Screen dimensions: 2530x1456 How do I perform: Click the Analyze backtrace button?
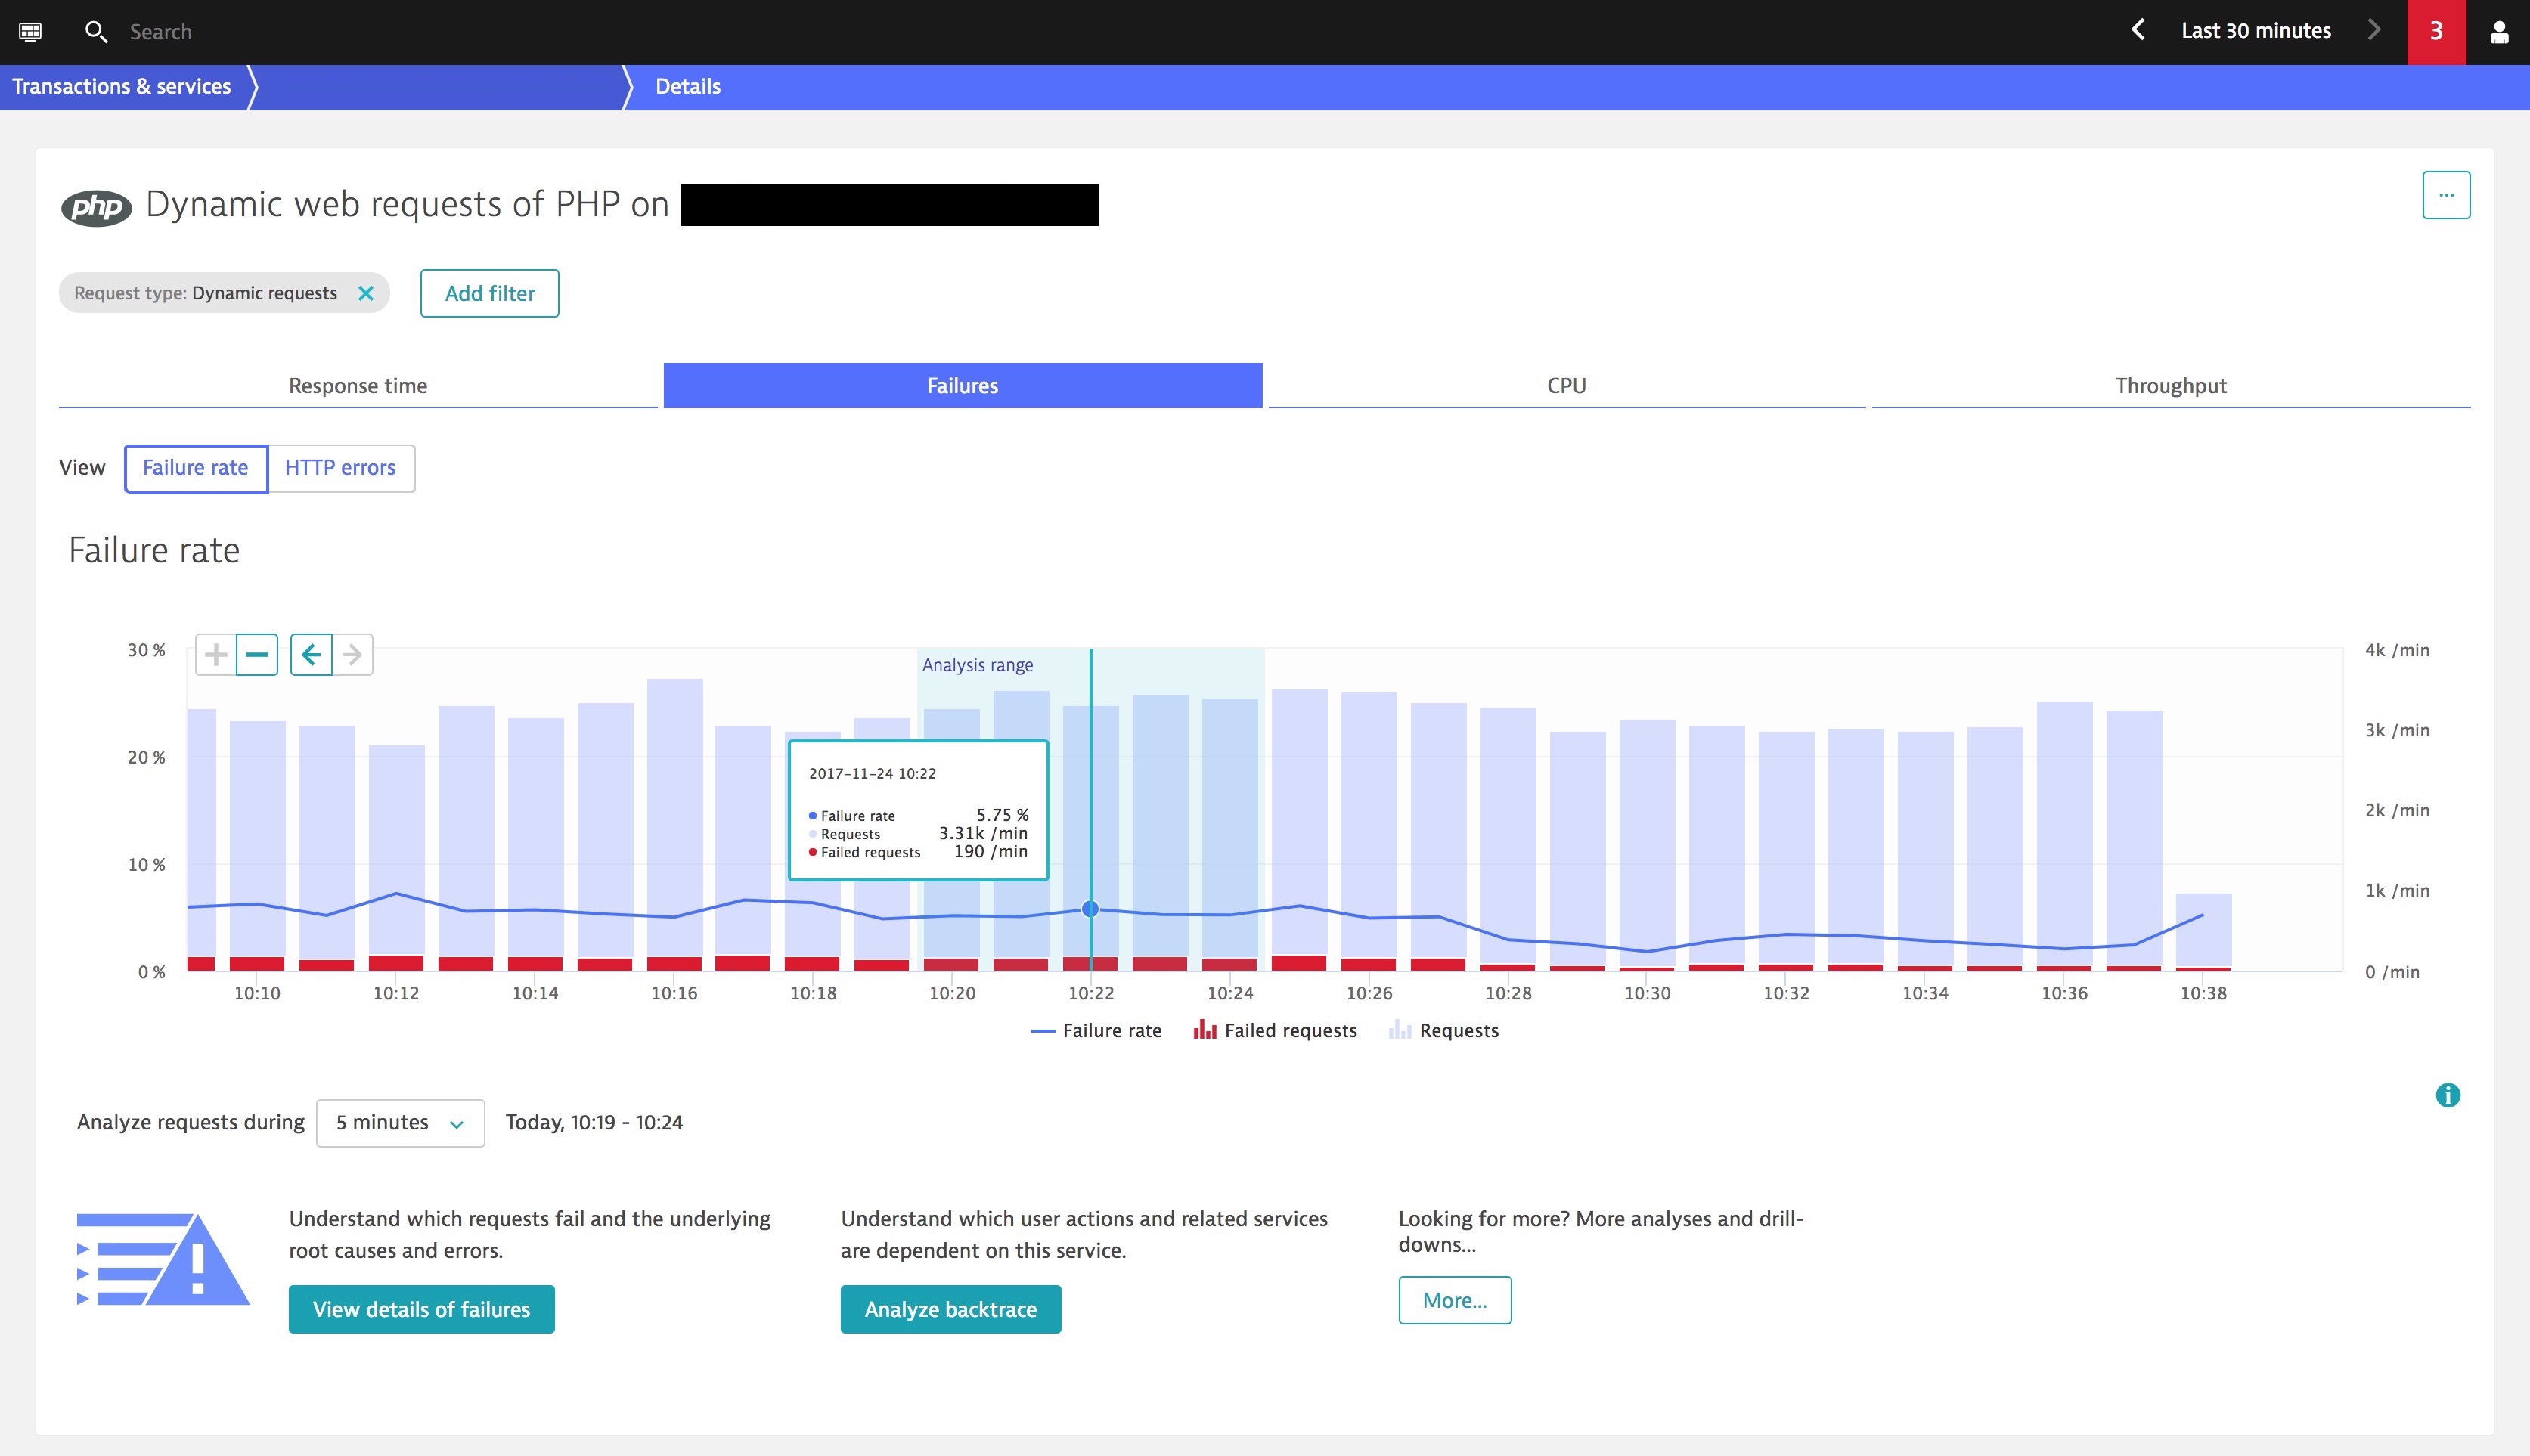[x=951, y=1310]
